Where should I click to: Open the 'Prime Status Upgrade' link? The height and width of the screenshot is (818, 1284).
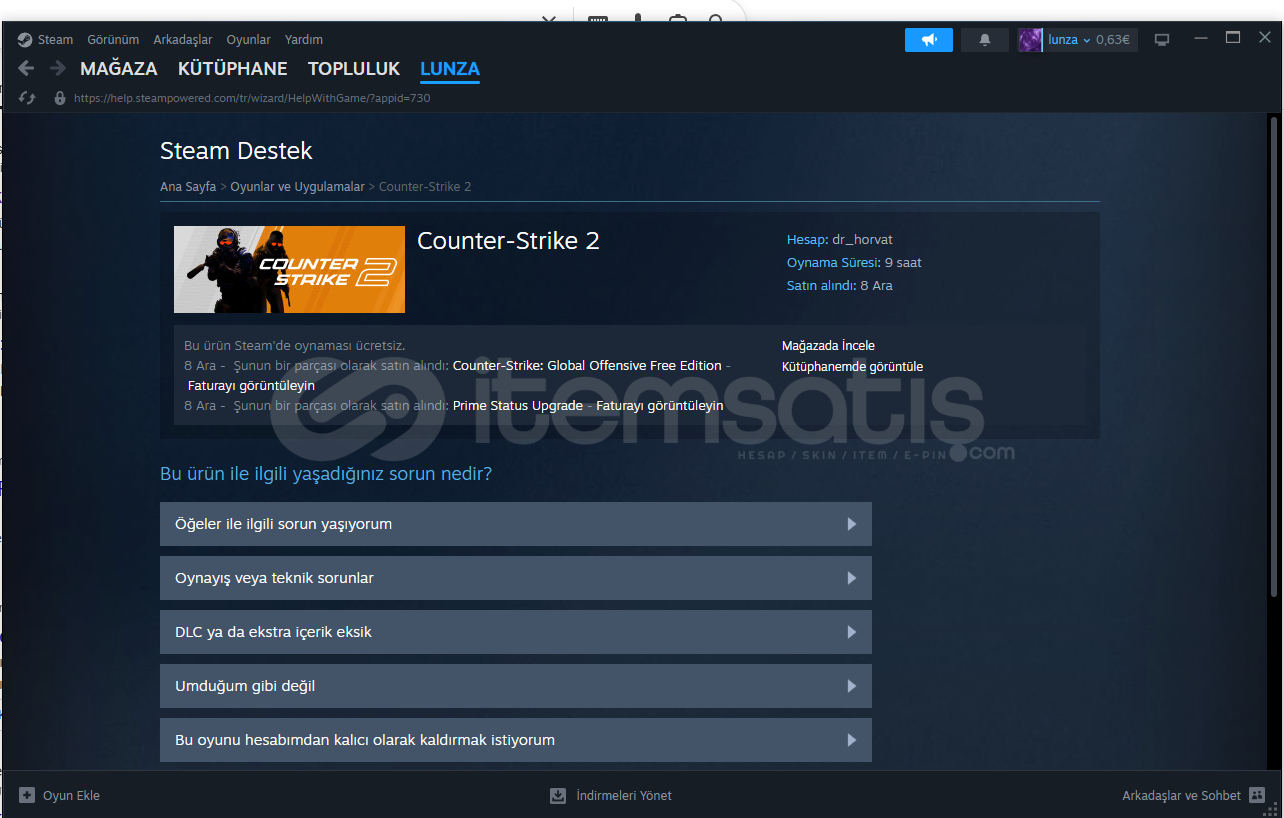point(518,406)
